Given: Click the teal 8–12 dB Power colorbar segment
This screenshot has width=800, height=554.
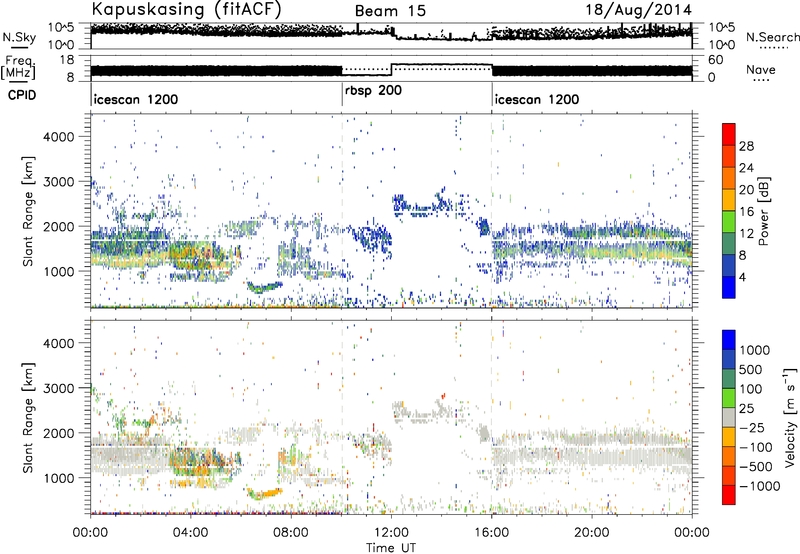Looking at the screenshot, I should click(729, 243).
